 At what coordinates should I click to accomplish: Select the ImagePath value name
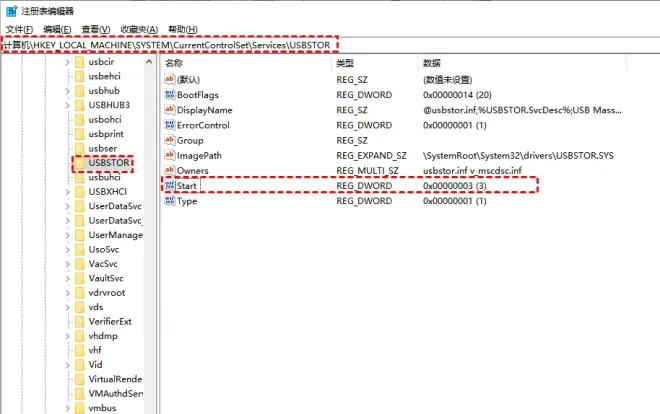click(199, 155)
